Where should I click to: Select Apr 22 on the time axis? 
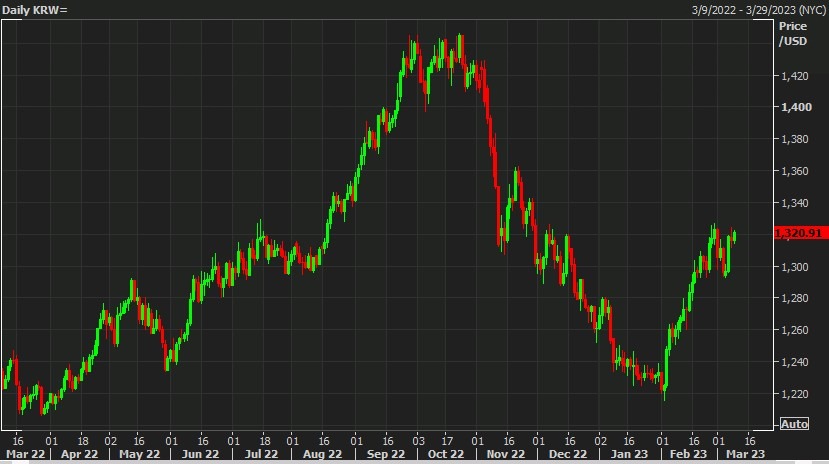79,454
